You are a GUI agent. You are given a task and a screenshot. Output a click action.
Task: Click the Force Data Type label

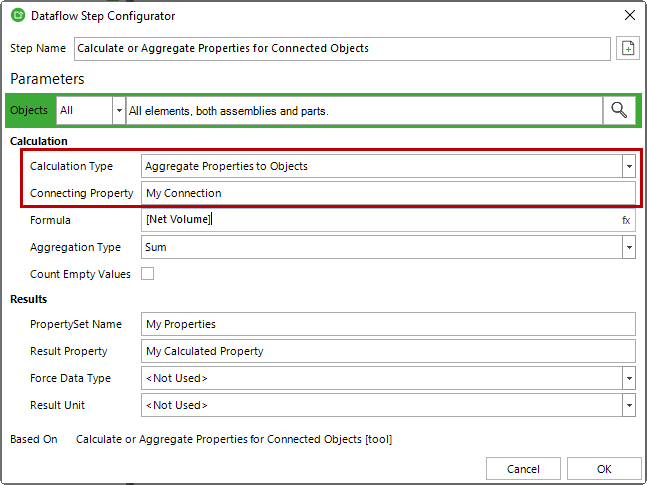pyautogui.click(x=71, y=378)
